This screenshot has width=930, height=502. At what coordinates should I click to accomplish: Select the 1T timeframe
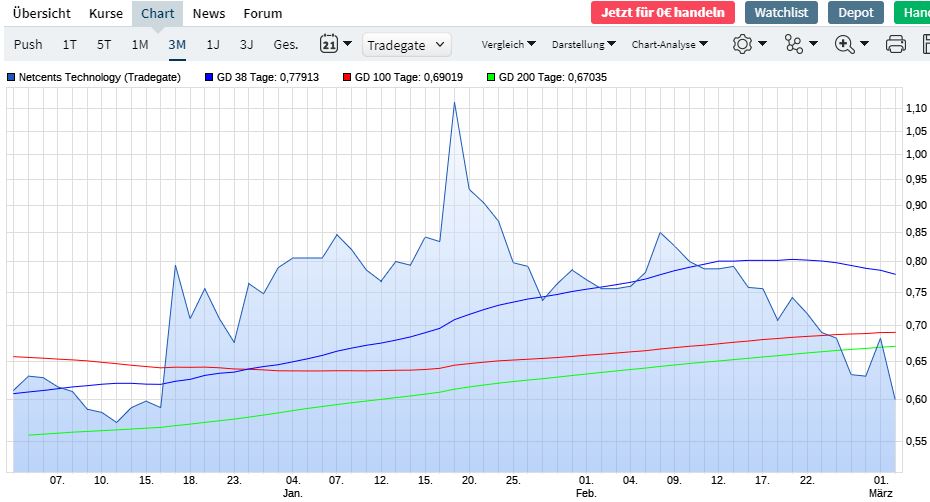[x=69, y=45]
